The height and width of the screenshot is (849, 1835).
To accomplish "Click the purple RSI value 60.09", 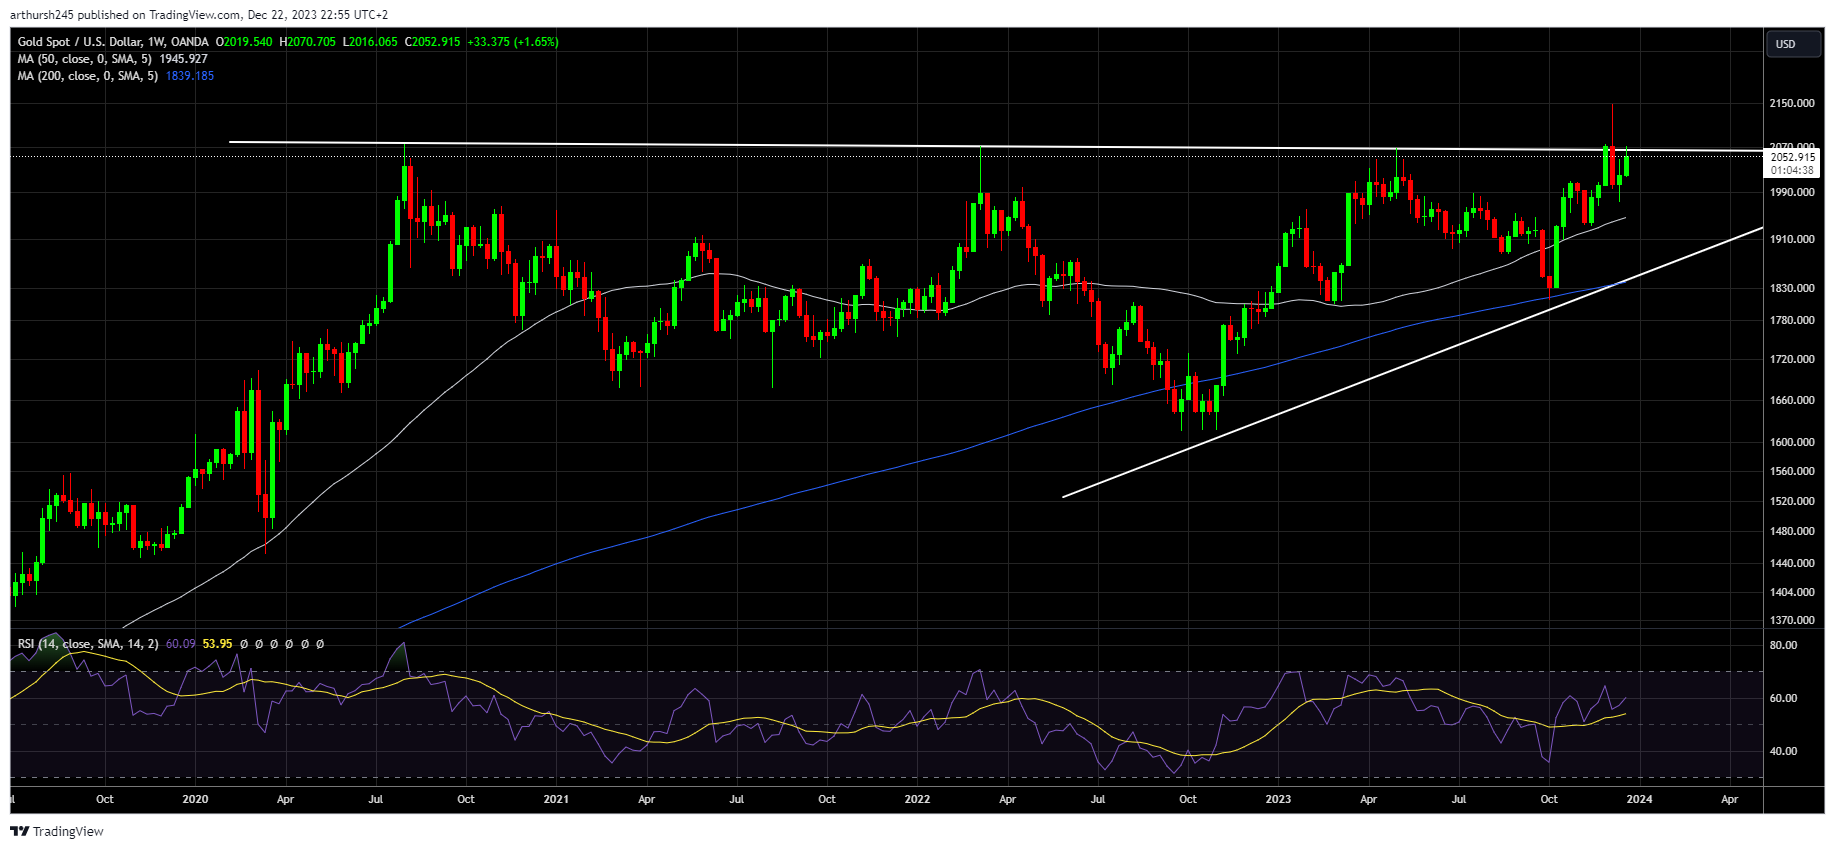I will 181,644.
